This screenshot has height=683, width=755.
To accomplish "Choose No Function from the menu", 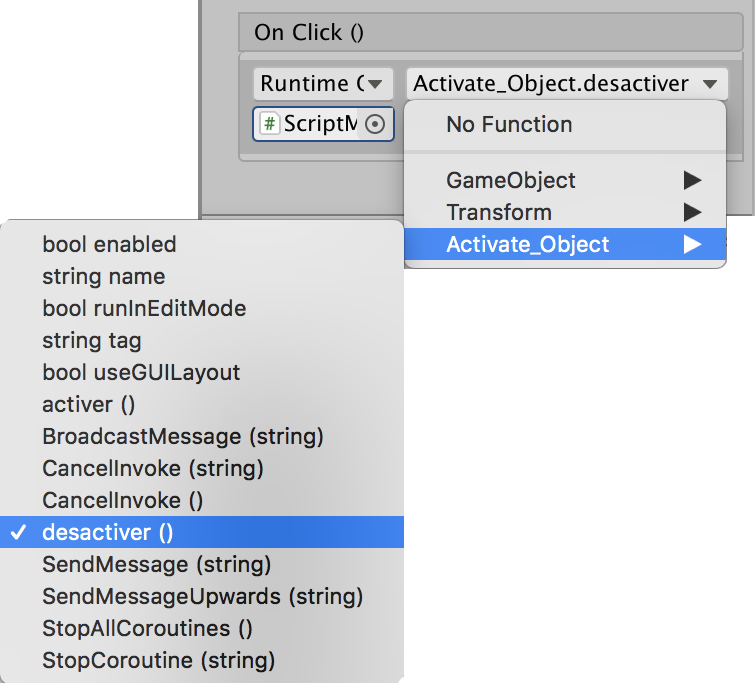I will [509, 125].
